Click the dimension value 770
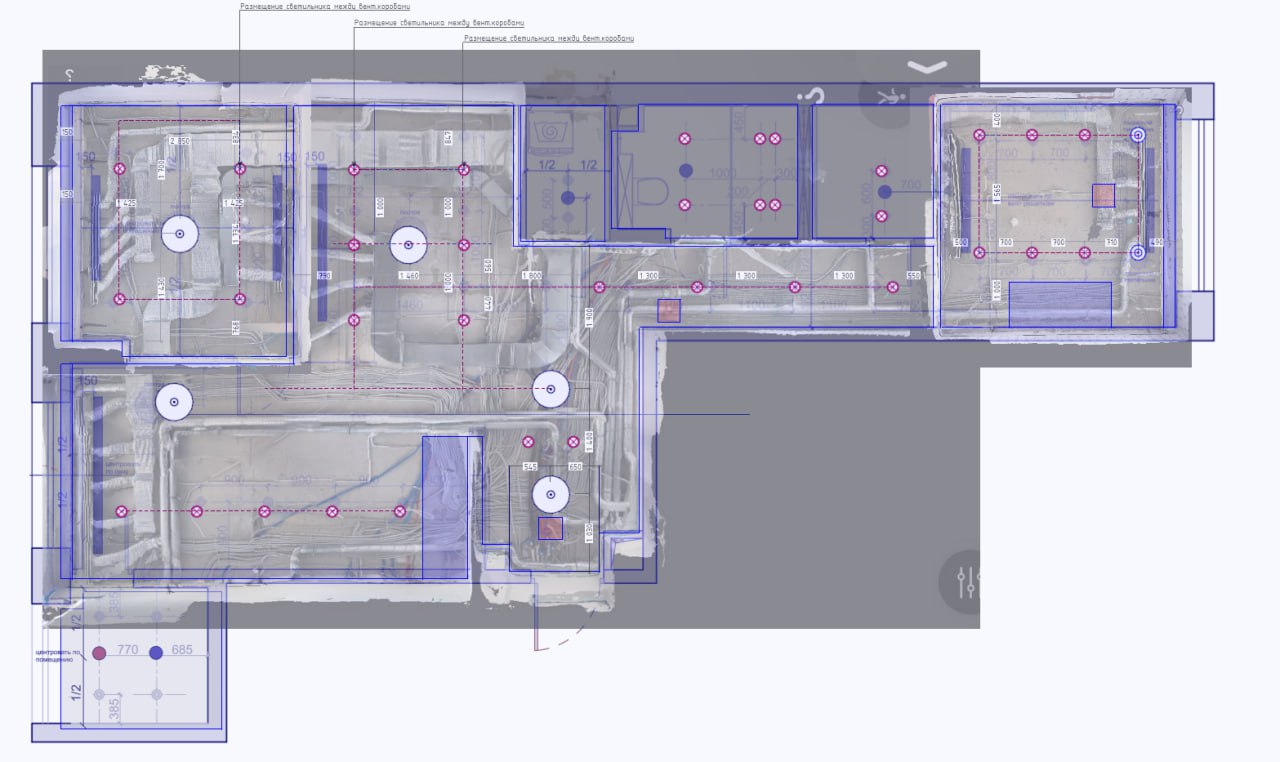The image size is (1280, 762). tap(128, 650)
